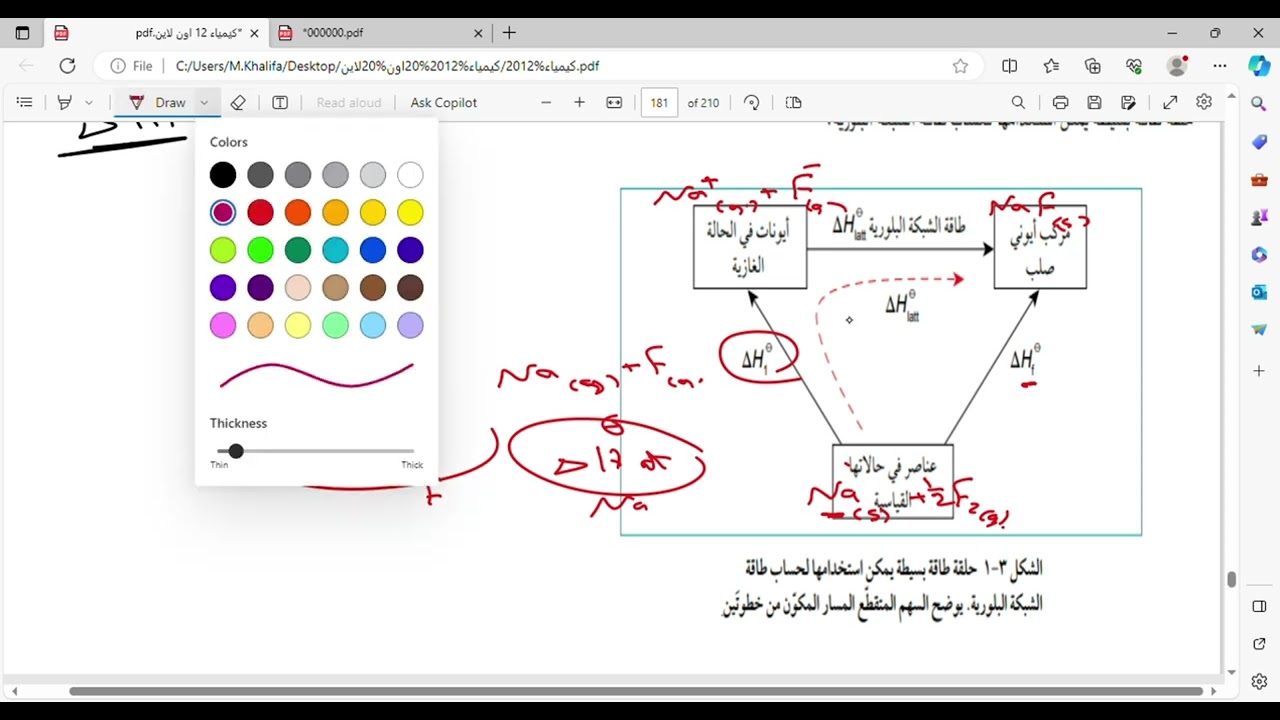1280x720 pixels.
Task: Pick the white color swatch
Action: (410, 175)
